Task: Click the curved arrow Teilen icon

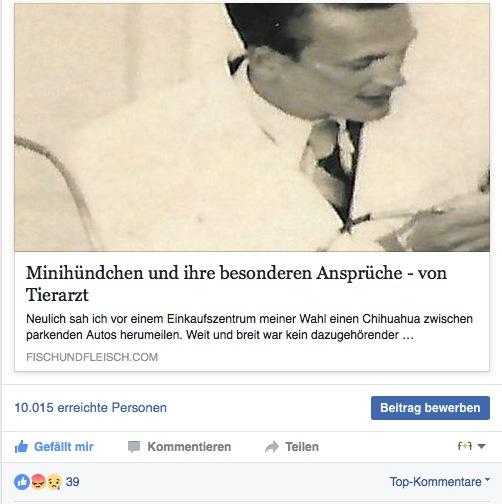Action: click(272, 447)
